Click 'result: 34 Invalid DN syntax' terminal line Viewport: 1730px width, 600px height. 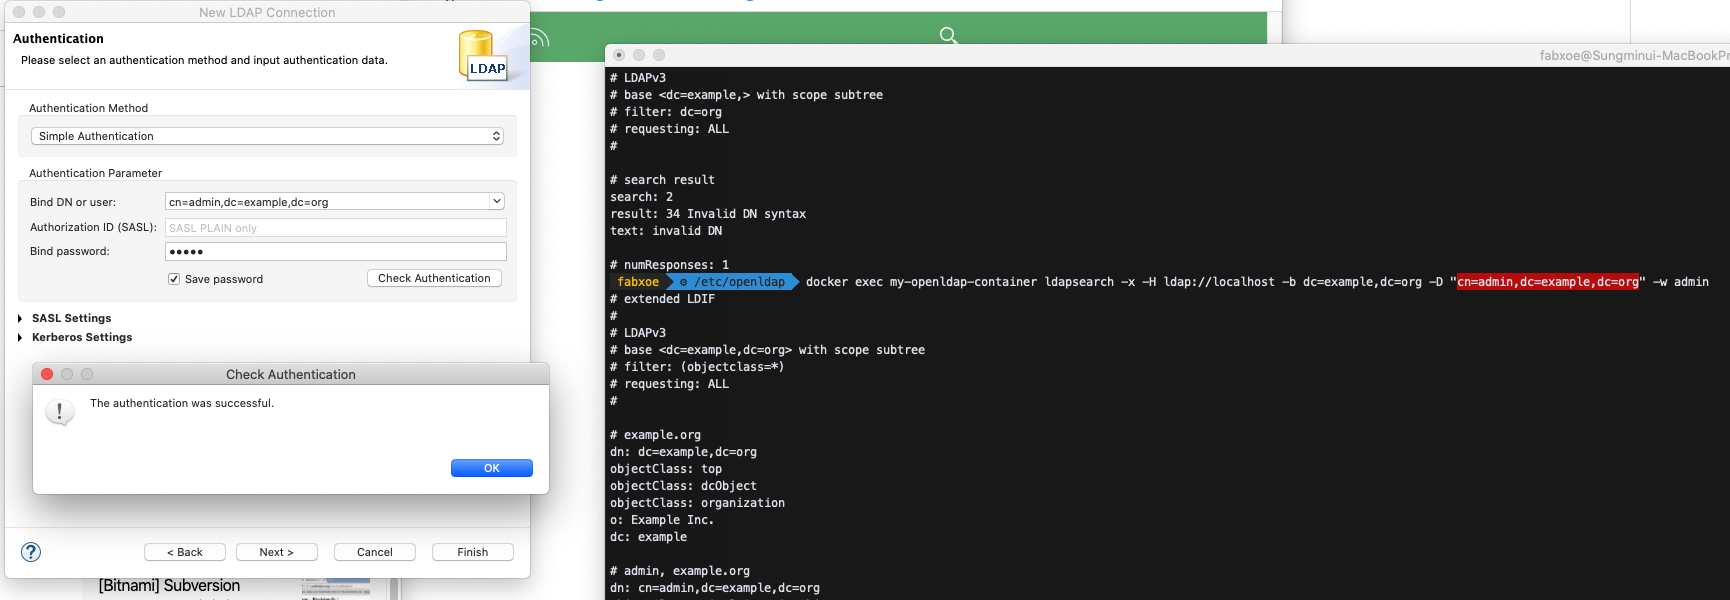coord(708,214)
